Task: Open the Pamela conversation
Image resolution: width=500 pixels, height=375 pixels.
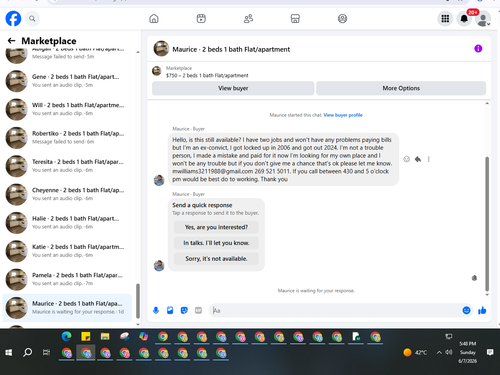Action: 67,279
